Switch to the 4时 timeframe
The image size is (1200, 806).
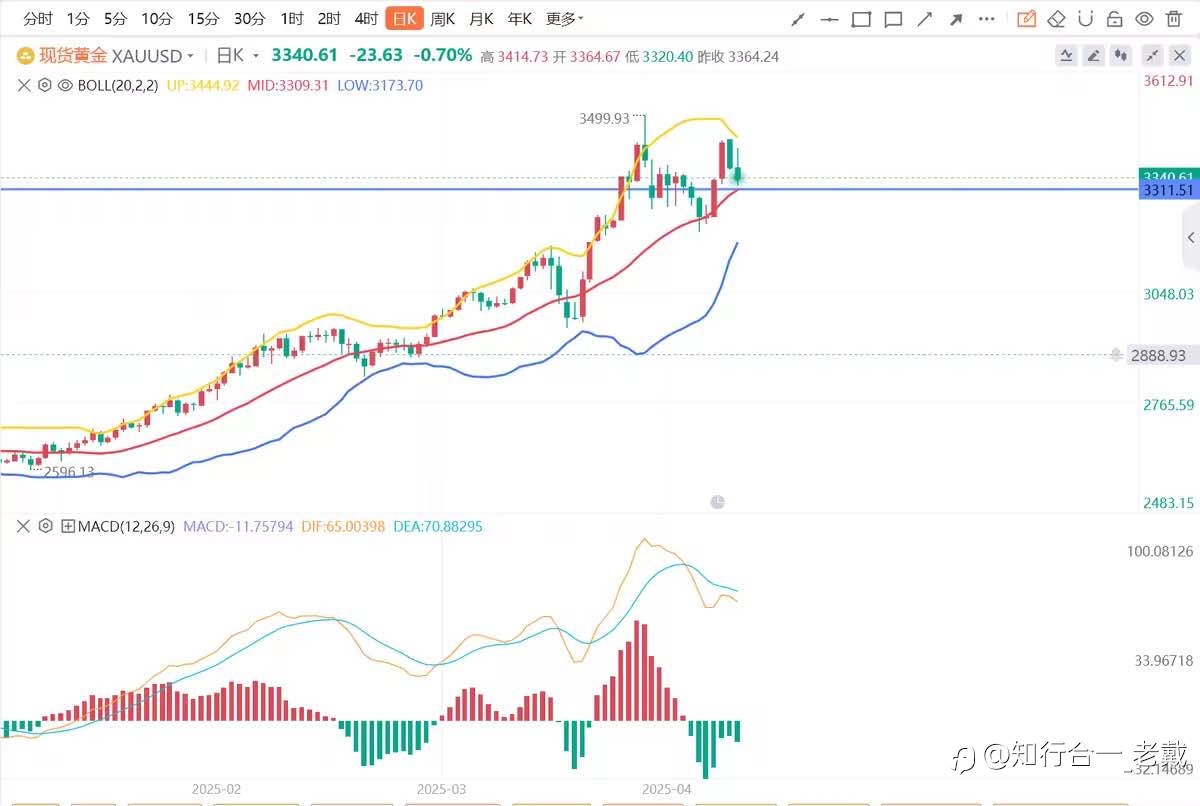(x=366, y=19)
